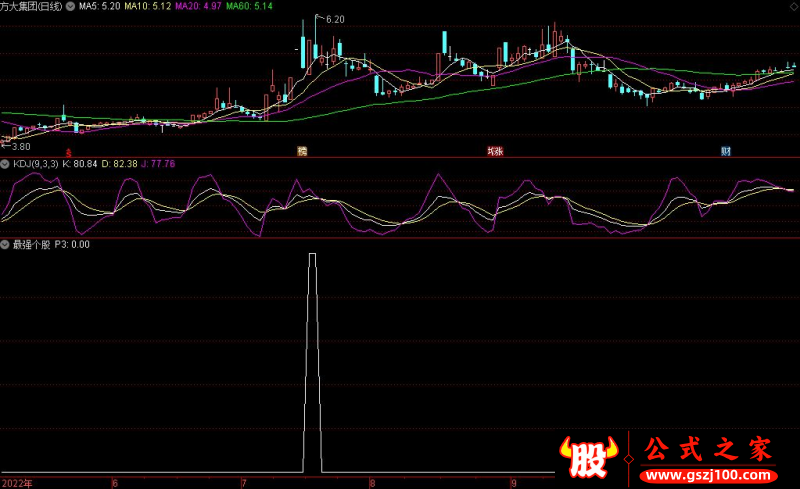800x489 pixels.
Task: Click the 3.80 low price label
Action: (20, 146)
